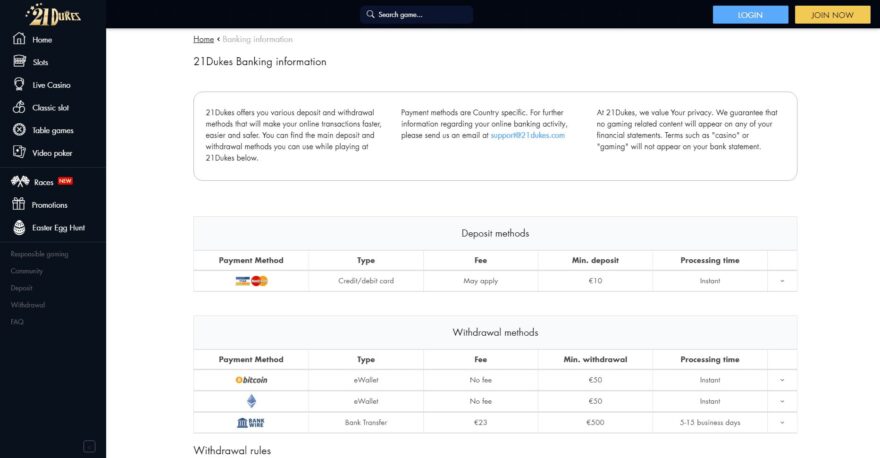
Task: Expand the Bank Transfer withdrawal row
Action: (x=782, y=423)
